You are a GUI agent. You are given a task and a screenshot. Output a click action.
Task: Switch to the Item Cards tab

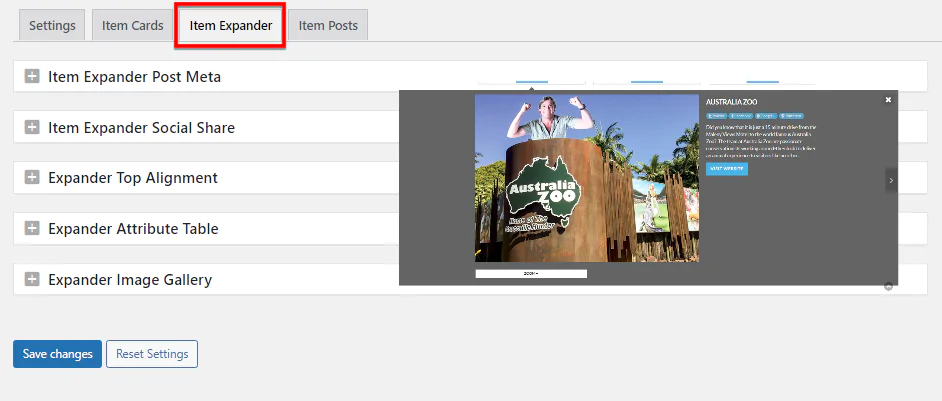click(x=132, y=25)
